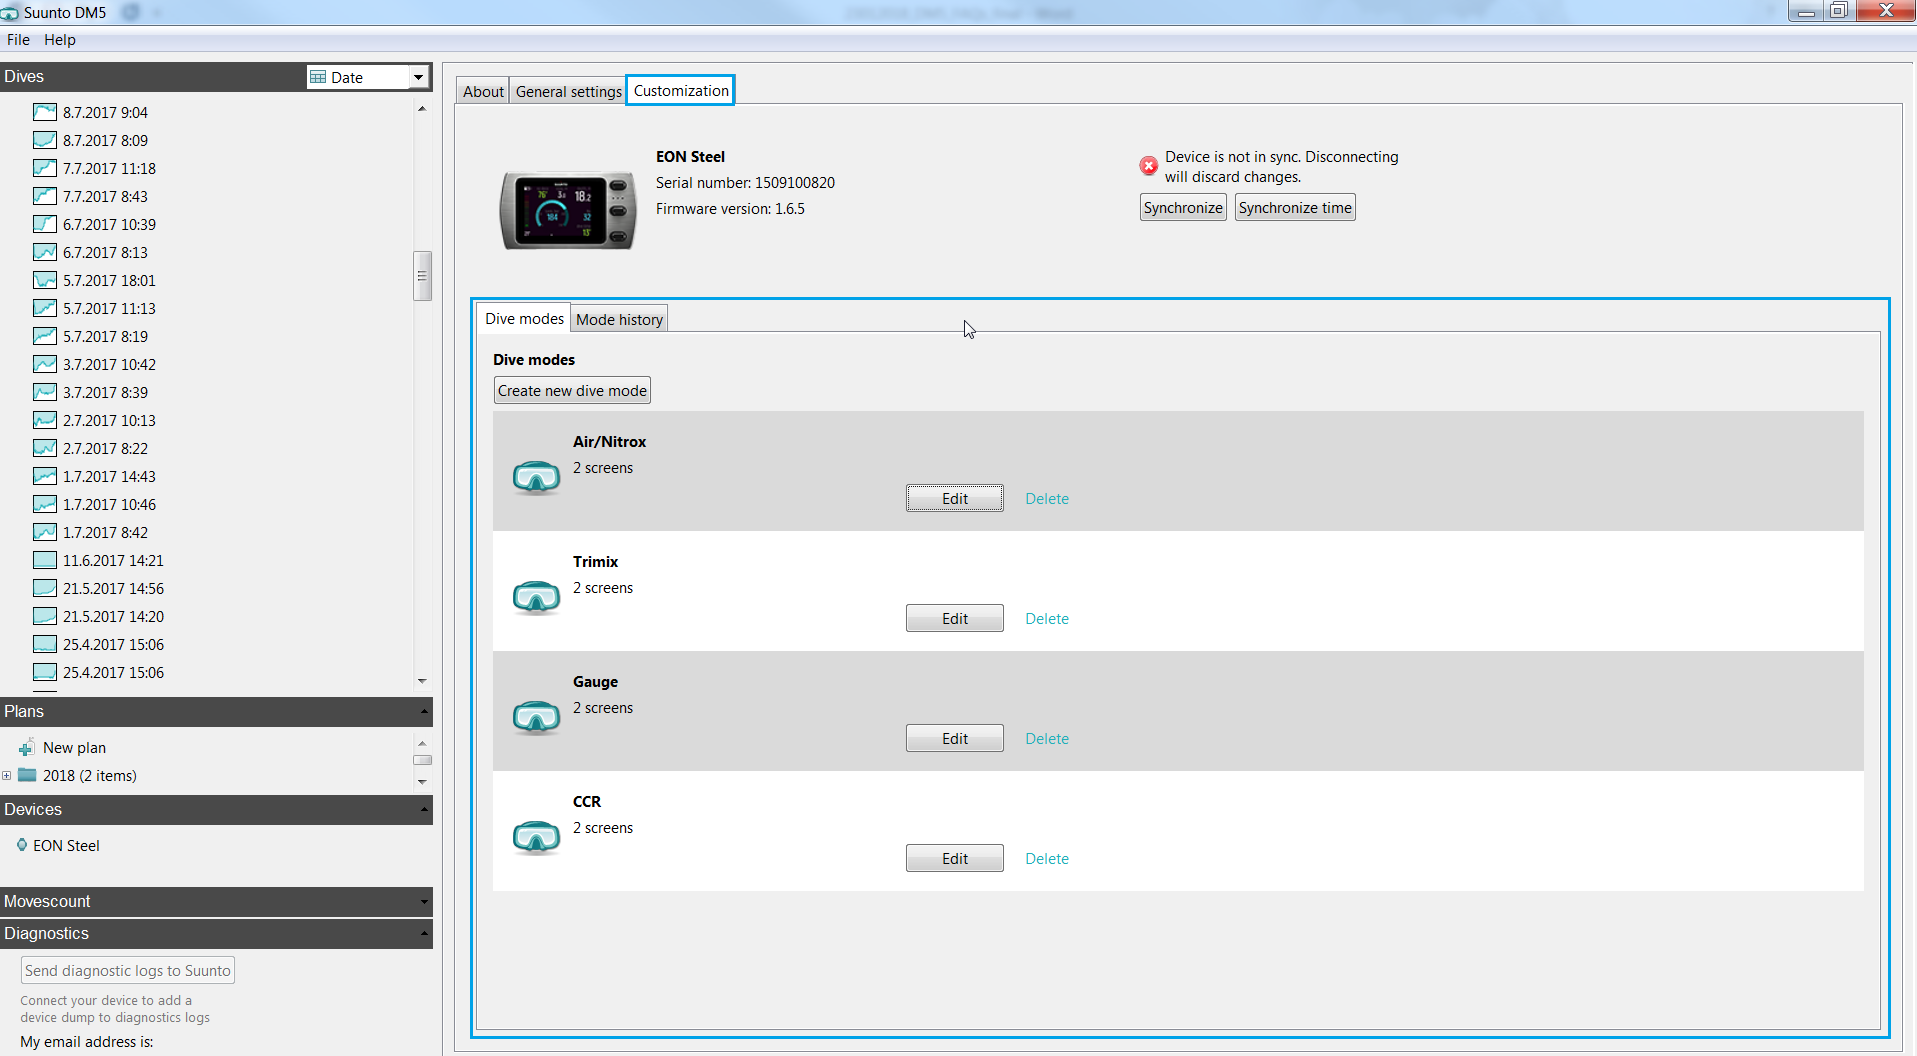Screen dimensions: 1917x1056
Task: Switch to the About tab
Action: pyautogui.click(x=483, y=91)
